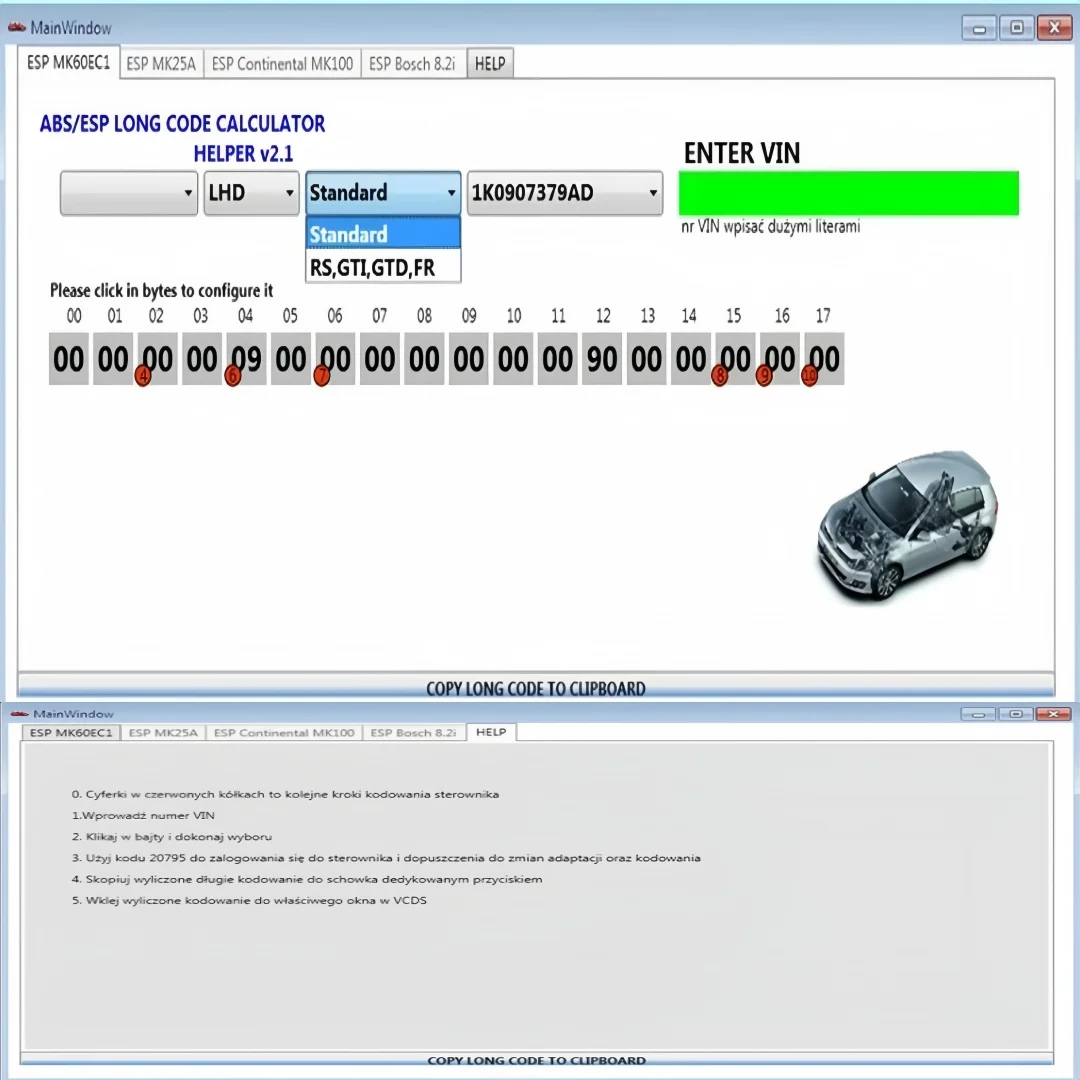Configure byte 02 value cell
The width and height of the screenshot is (1080, 1080).
coord(158,359)
